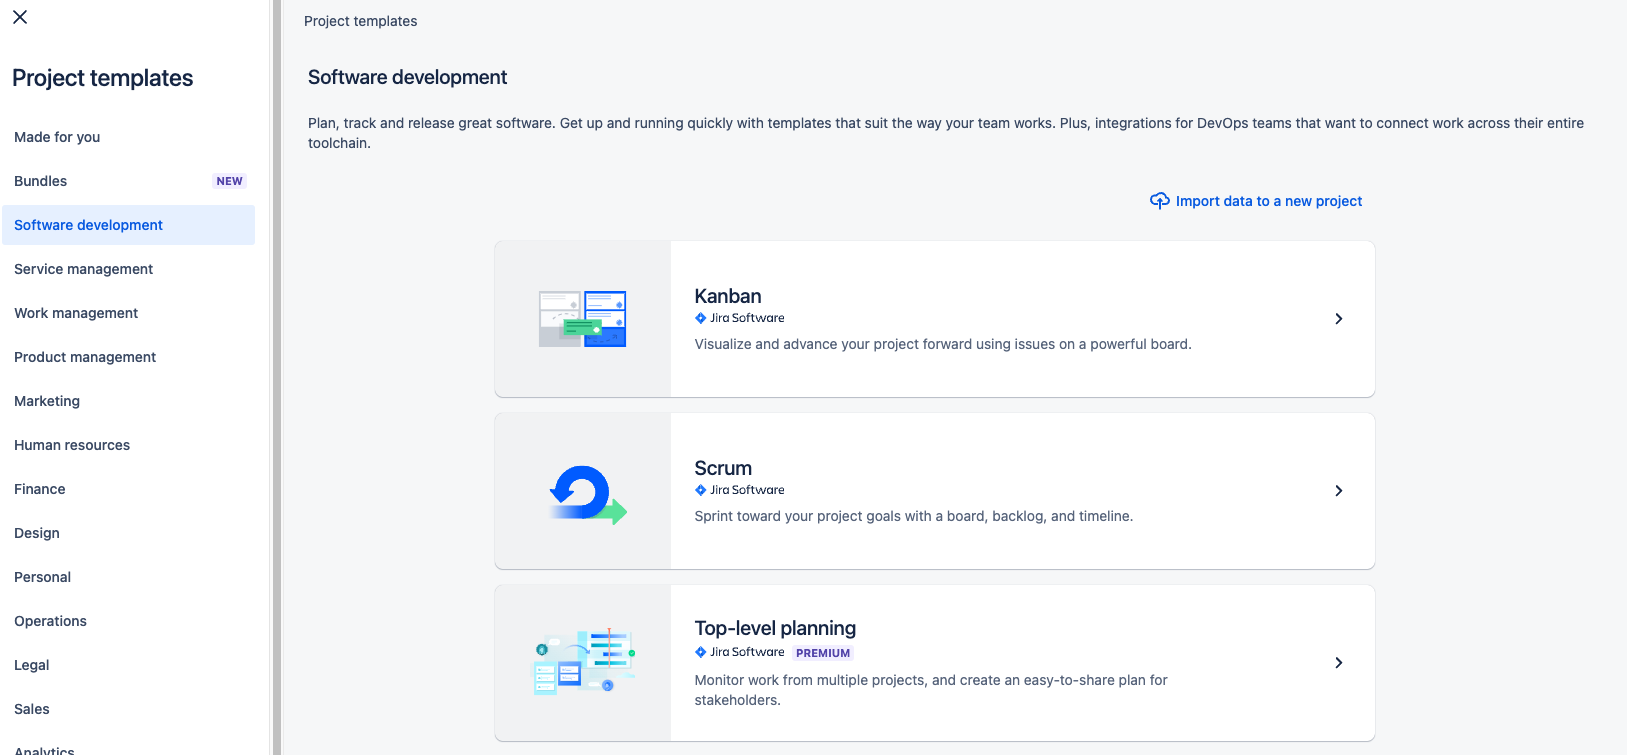This screenshot has height=755, width=1627.
Task: Click Kanban description about powerful board
Action: coord(943,344)
